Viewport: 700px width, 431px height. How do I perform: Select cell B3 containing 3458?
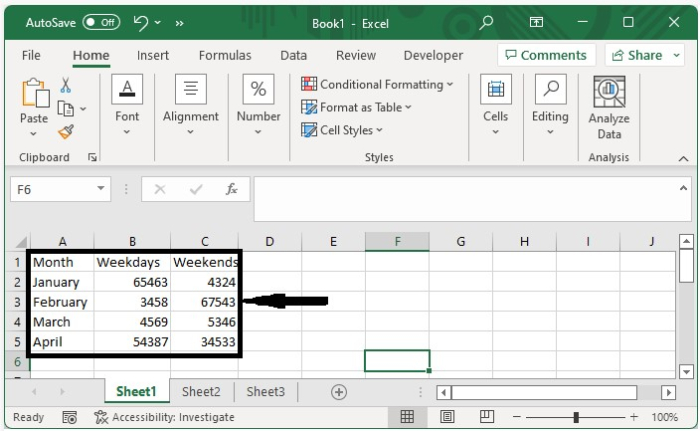pyautogui.click(x=132, y=302)
